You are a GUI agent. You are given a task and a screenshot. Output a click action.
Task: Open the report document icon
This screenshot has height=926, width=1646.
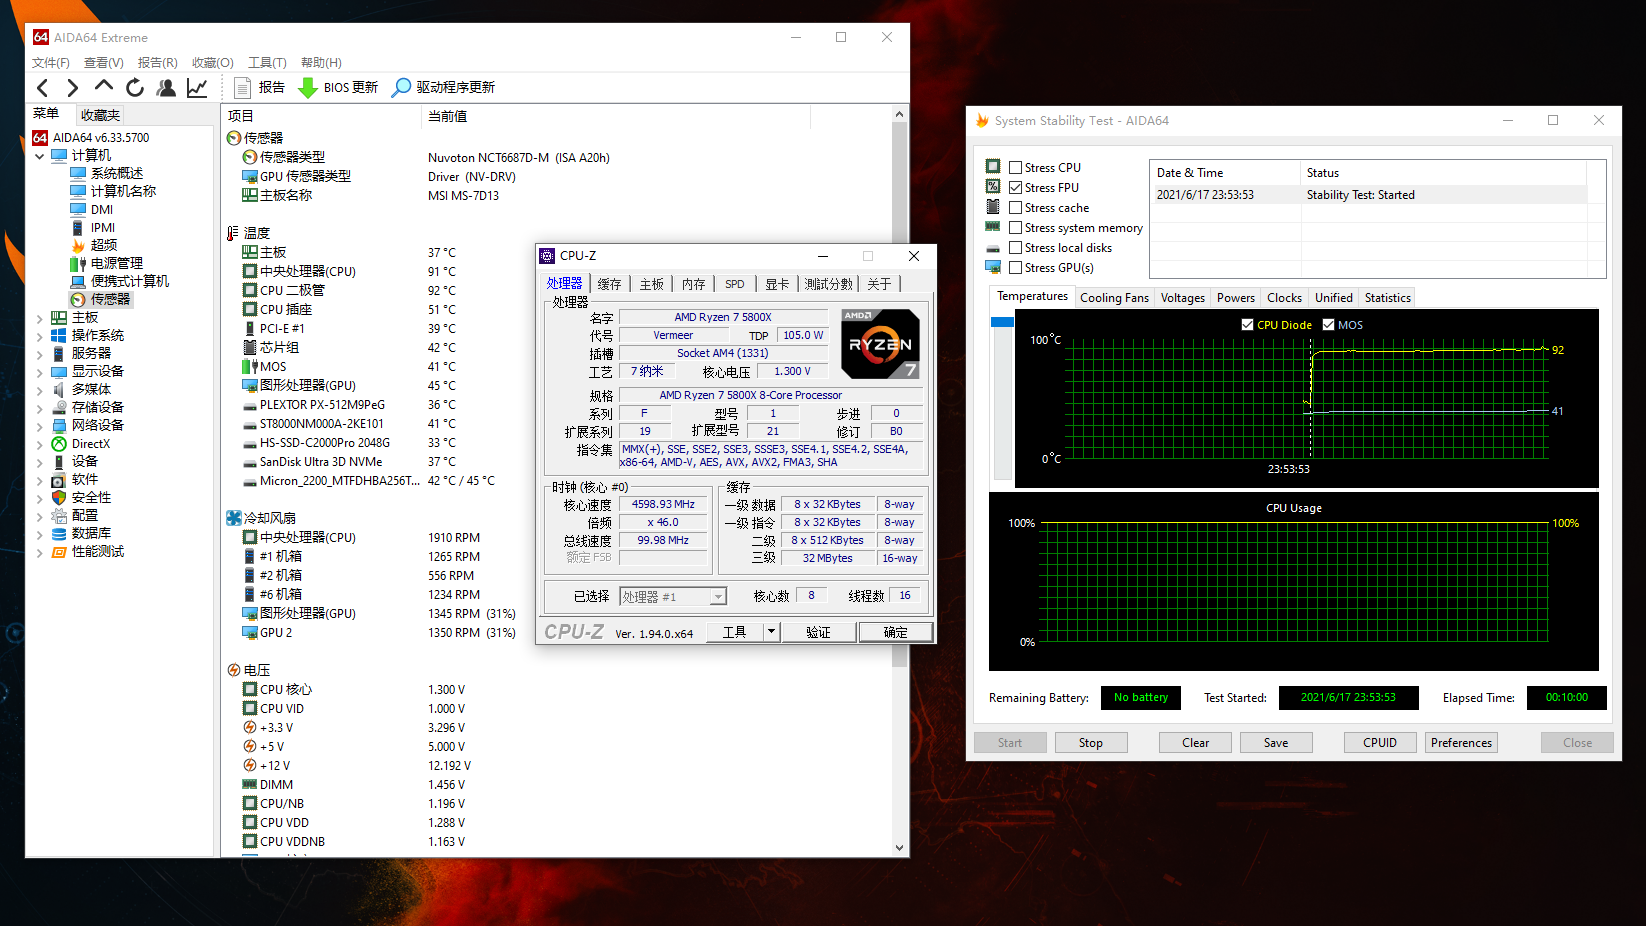point(242,88)
